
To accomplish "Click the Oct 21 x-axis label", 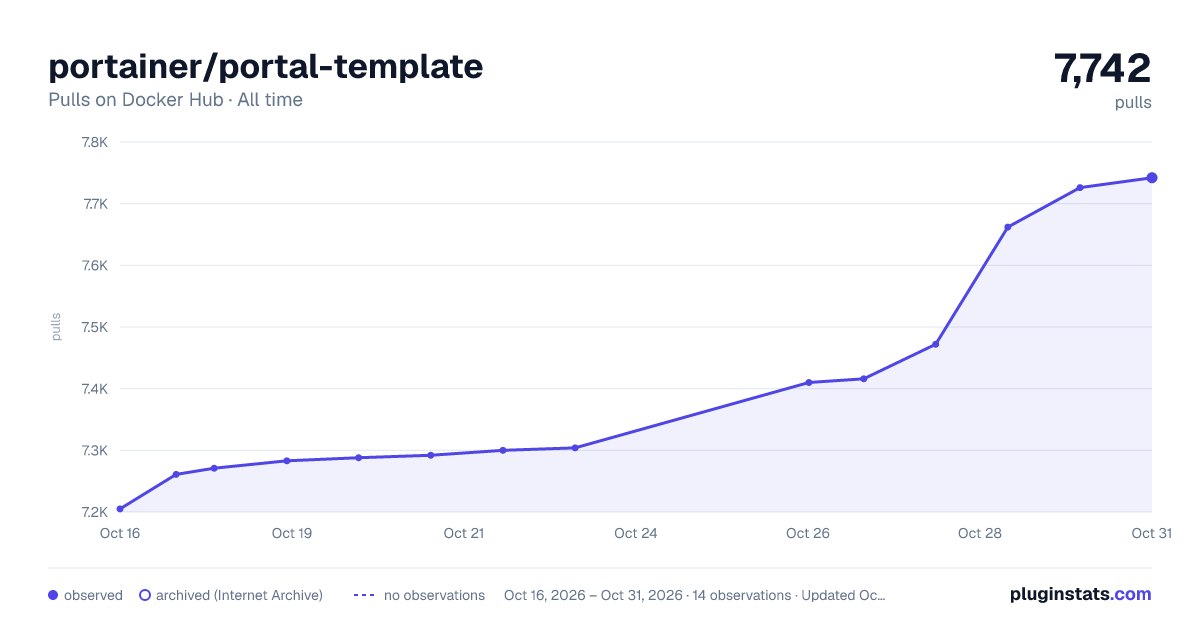I will pos(464,533).
